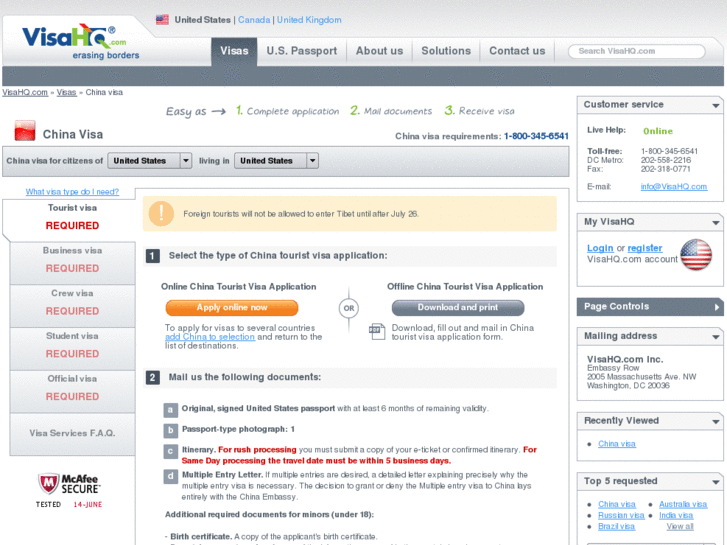Collapse the Customer service panel
727x545 pixels.
click(716, 105)
